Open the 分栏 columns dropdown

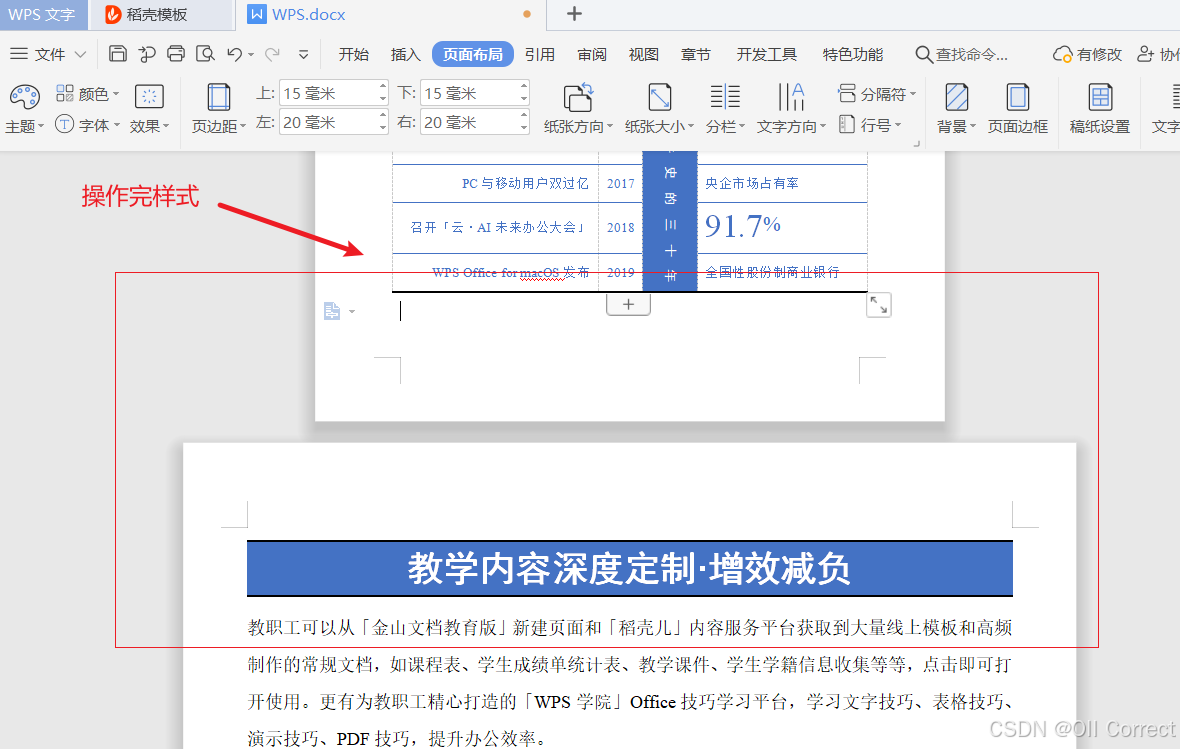point(725,108)
